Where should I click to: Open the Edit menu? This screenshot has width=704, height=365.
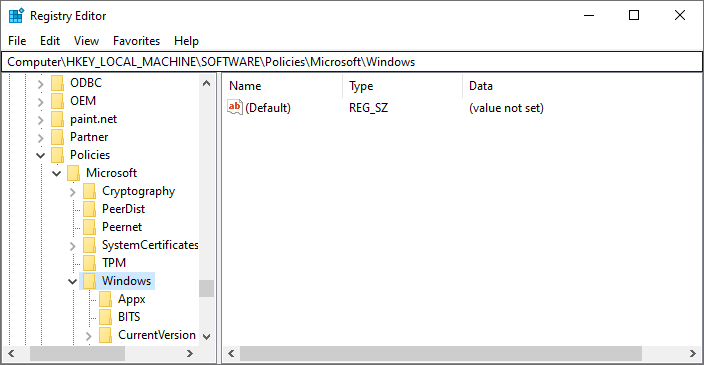coord(50,41)
